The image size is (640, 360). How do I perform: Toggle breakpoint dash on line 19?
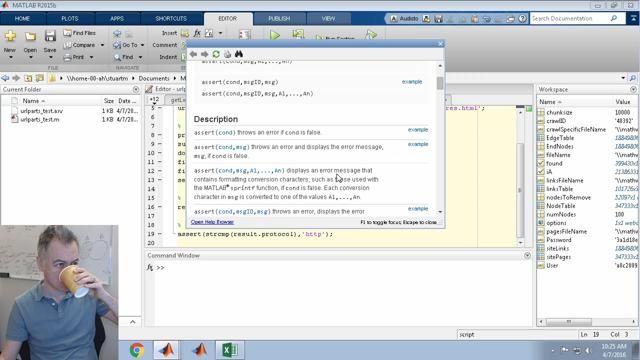160,234
